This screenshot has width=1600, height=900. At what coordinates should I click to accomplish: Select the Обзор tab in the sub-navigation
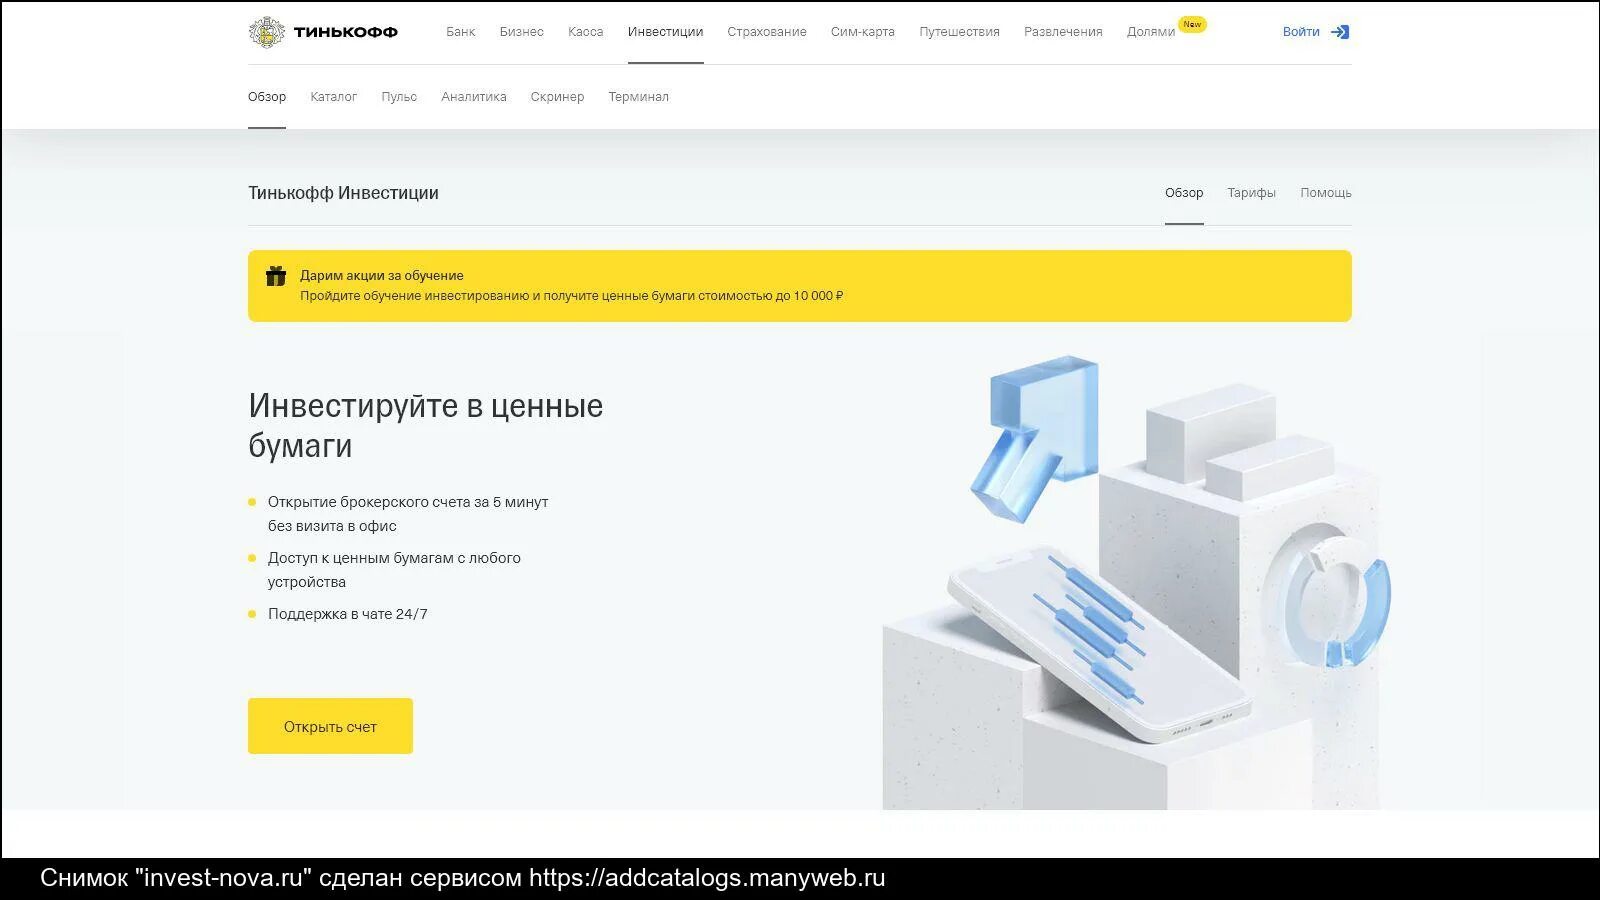[267, 97]
